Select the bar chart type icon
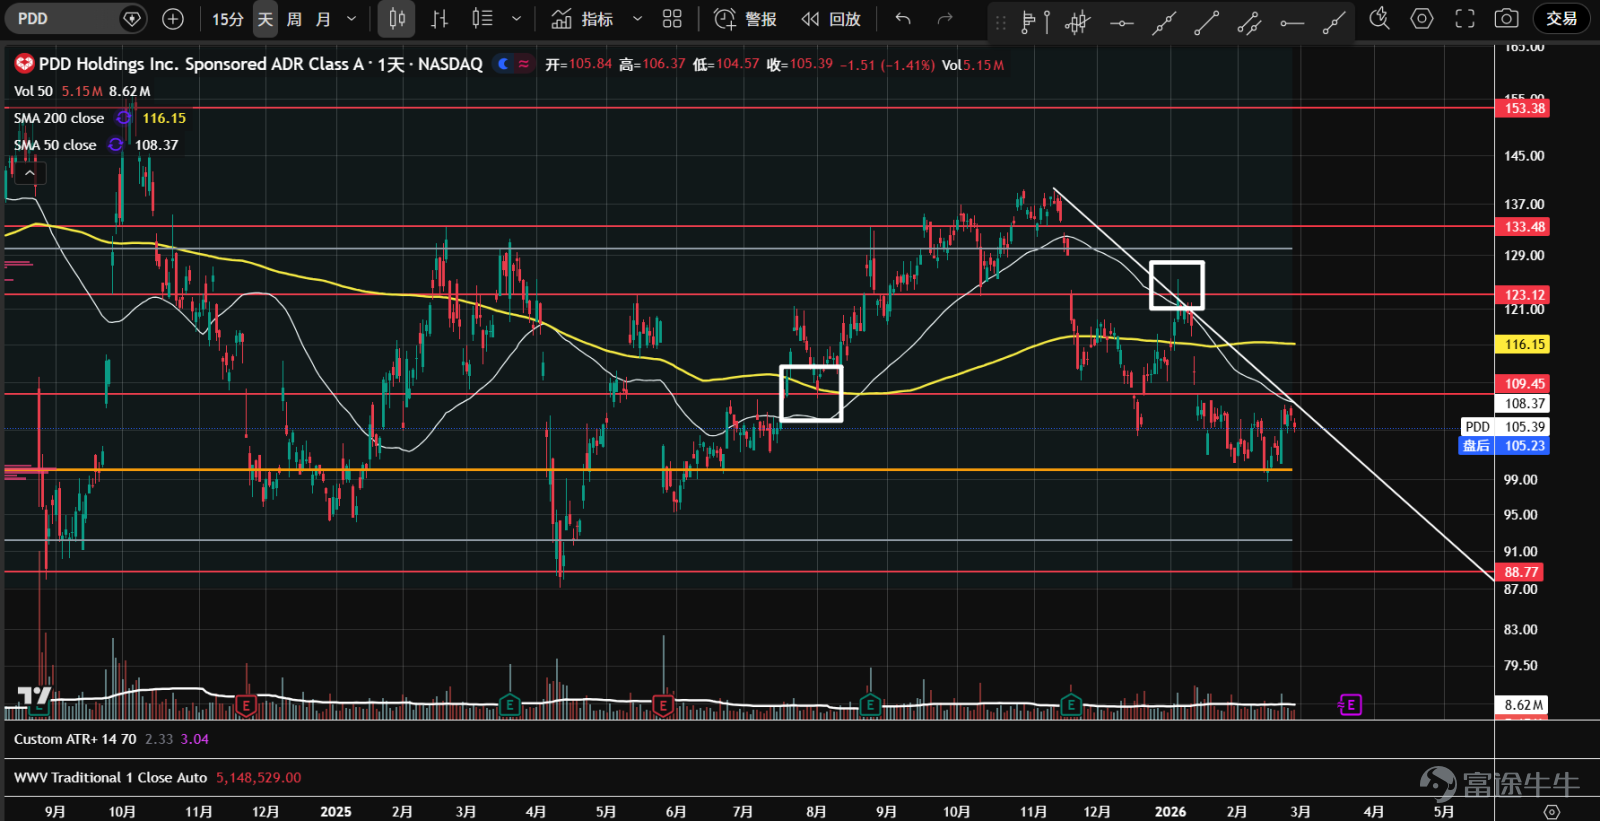The width and height of the screenshot is (1600, 821). tap(439, 19)
